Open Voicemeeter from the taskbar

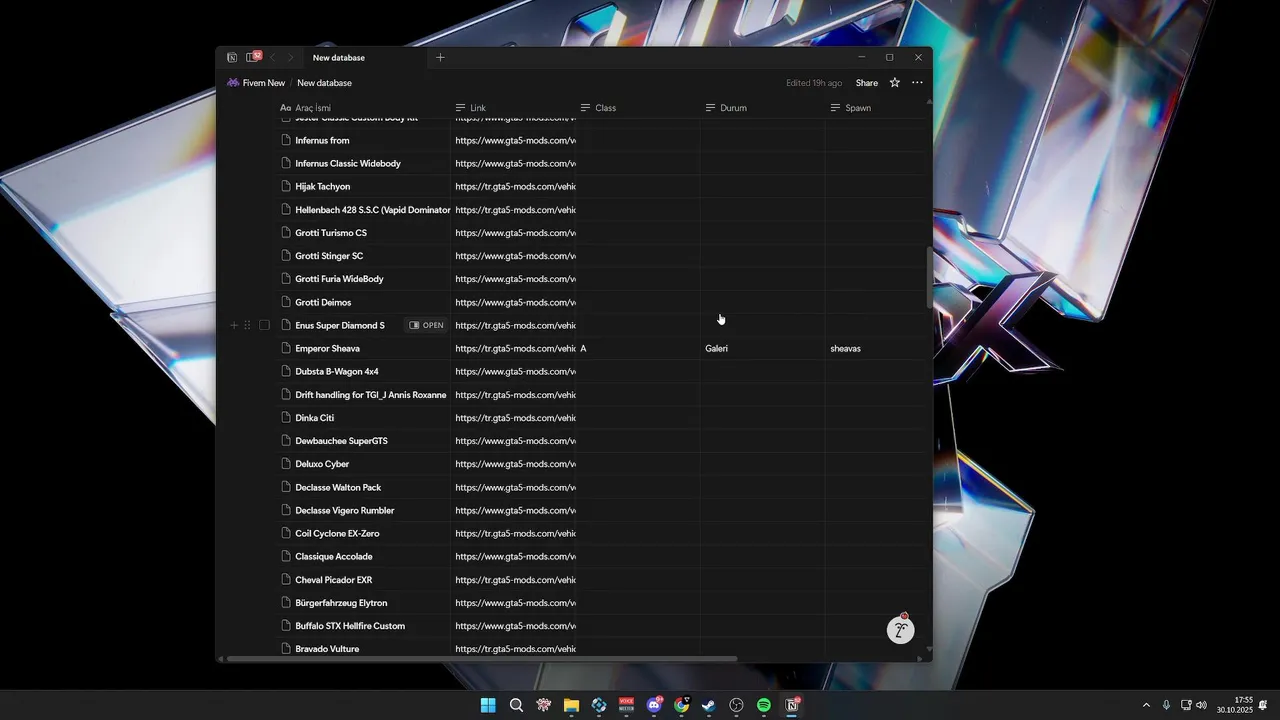pos(626,705)
